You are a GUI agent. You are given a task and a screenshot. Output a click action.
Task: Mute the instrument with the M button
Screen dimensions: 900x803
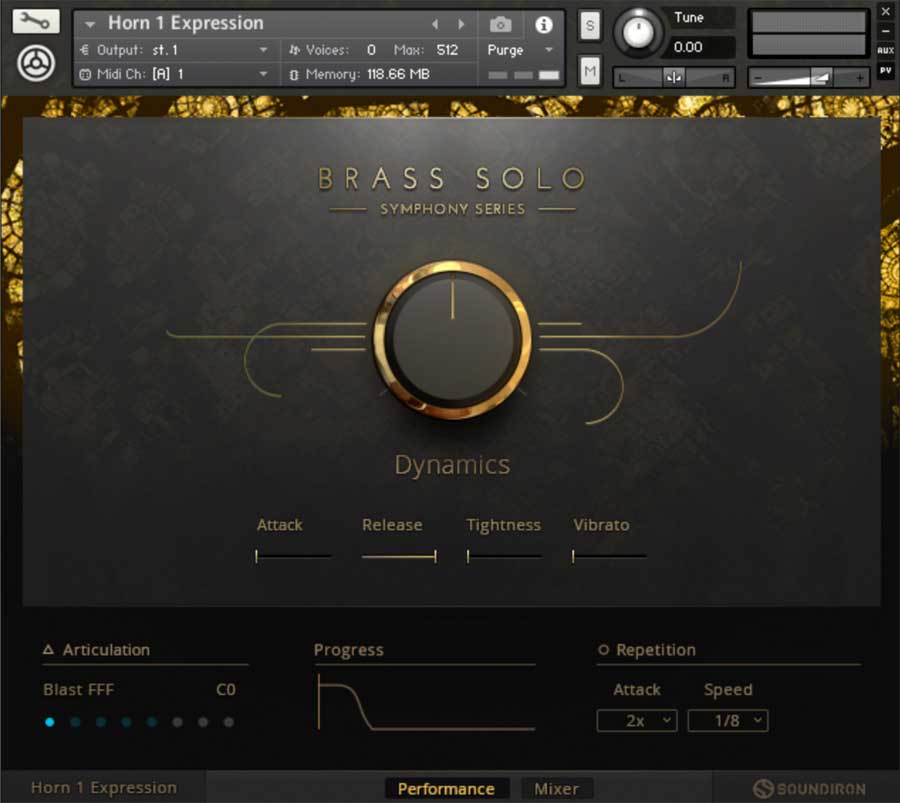590,71
